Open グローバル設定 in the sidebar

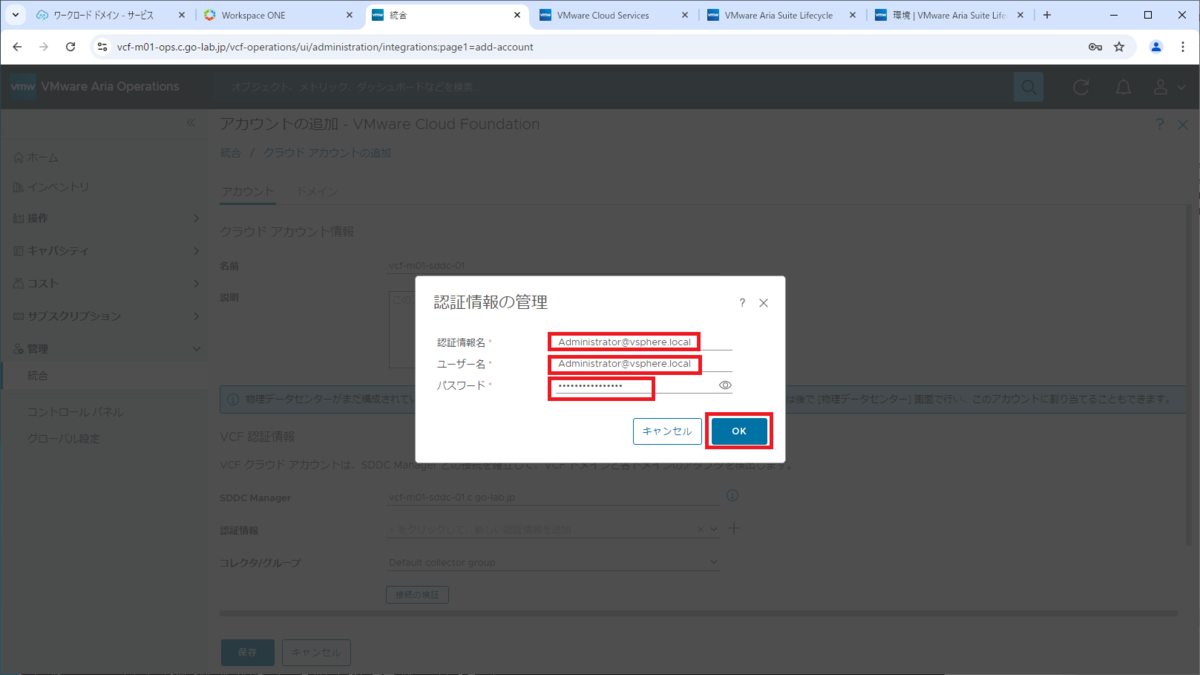[x=64, y=438]
